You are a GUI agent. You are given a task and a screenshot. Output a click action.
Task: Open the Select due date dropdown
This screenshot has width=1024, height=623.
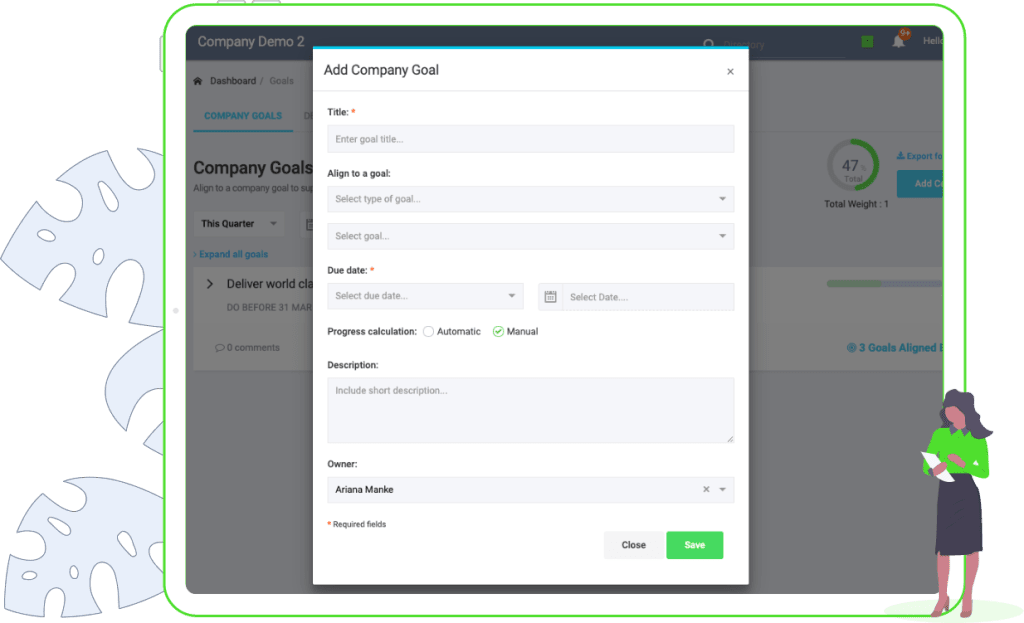(x=425, y=296)
